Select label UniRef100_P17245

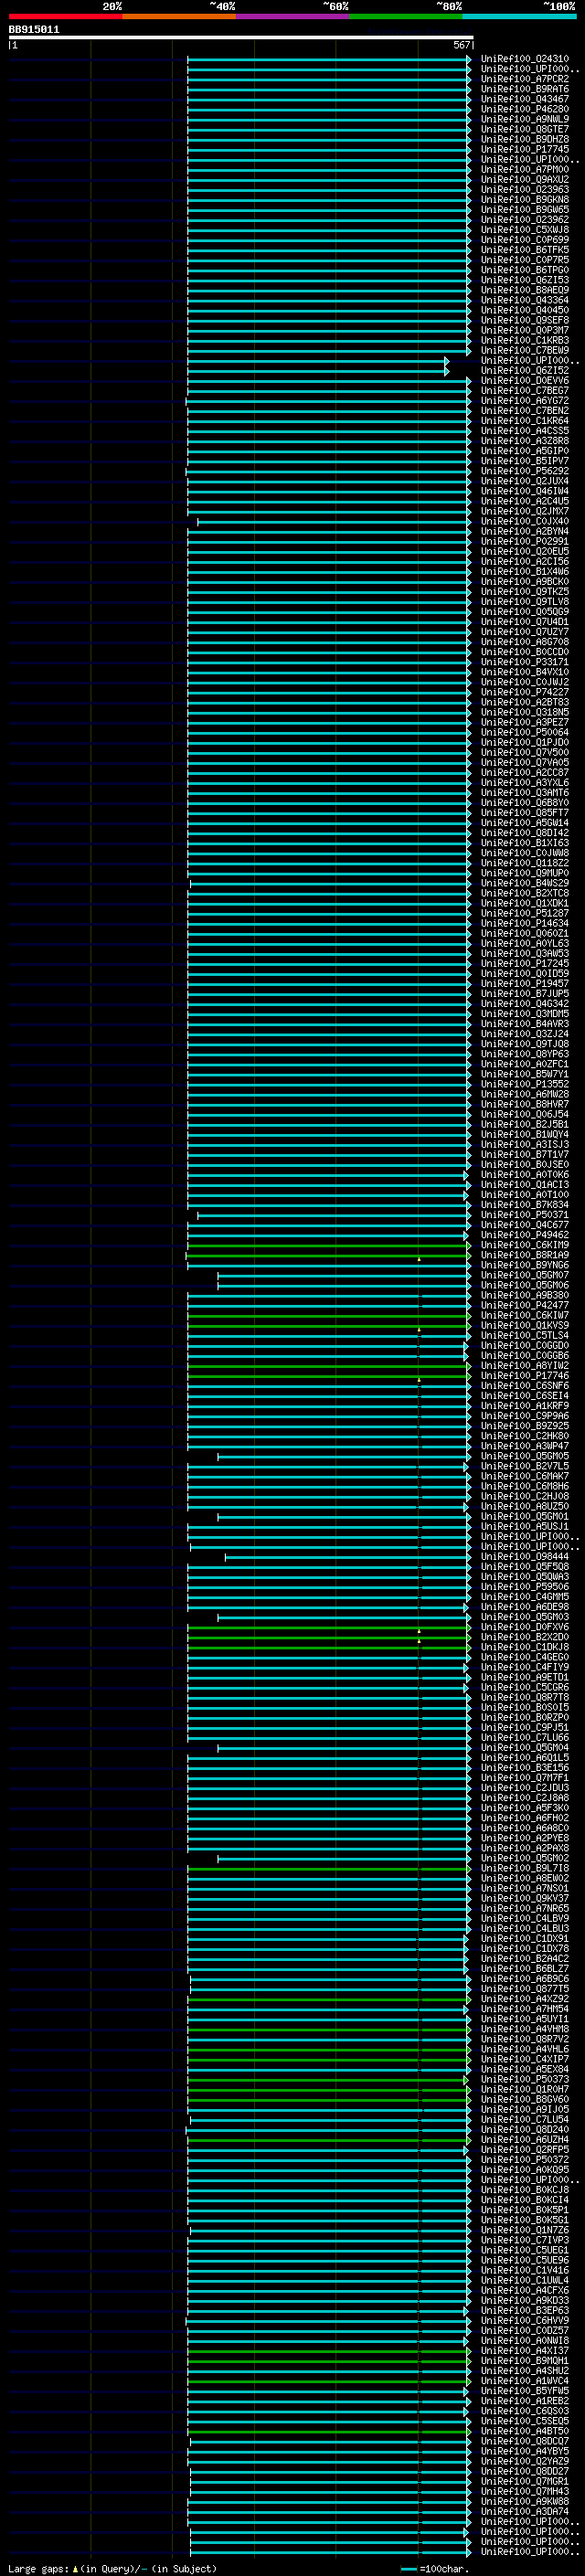525,963
